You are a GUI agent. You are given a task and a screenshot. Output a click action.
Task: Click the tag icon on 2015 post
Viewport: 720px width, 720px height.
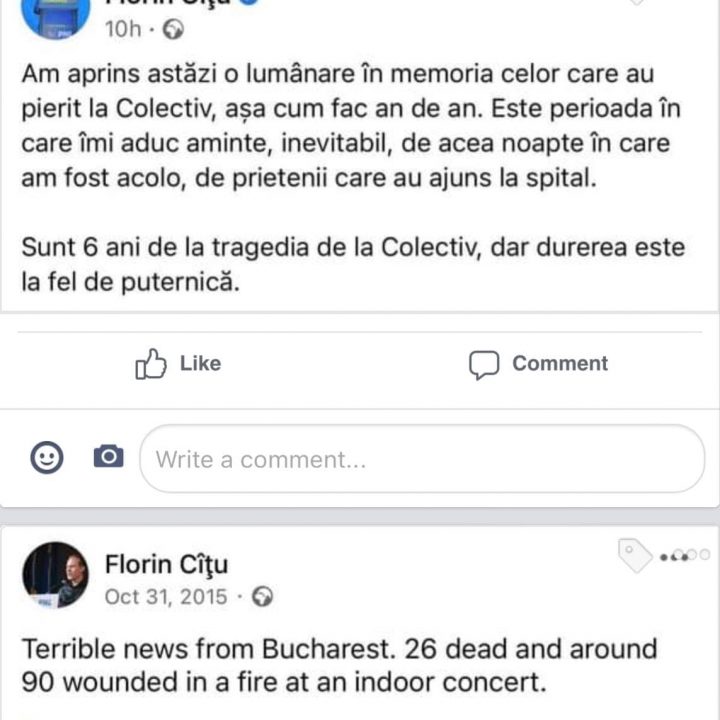coord(634,555)
